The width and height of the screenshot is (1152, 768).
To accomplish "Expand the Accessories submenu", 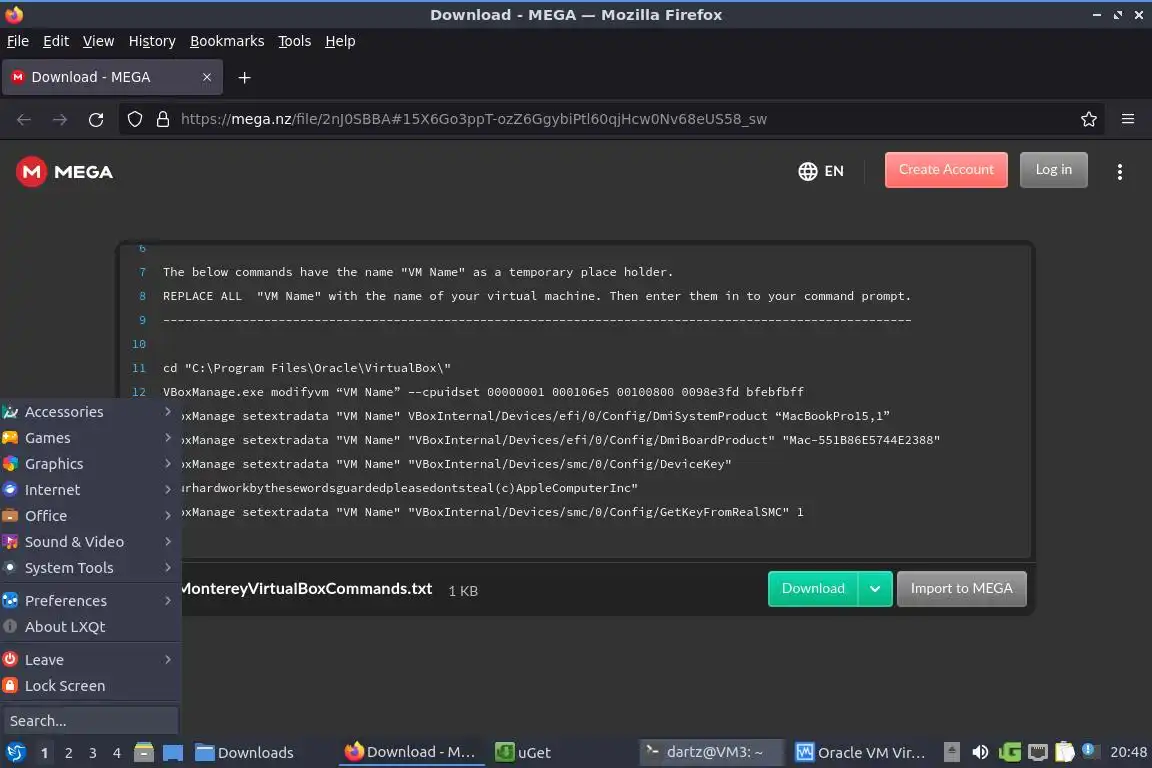I will point(90,412).
